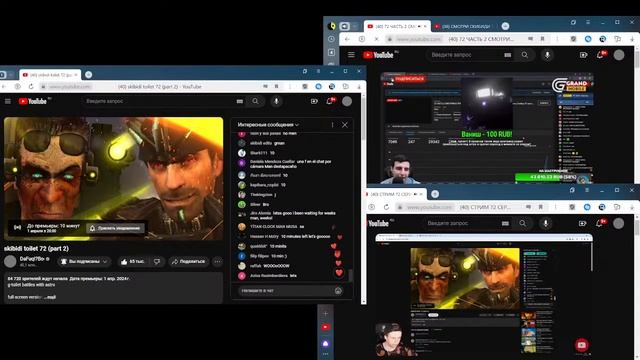Open YouTube guide menu in skibidi toilet window
This screenshot has height=360, width=640.
8,101
